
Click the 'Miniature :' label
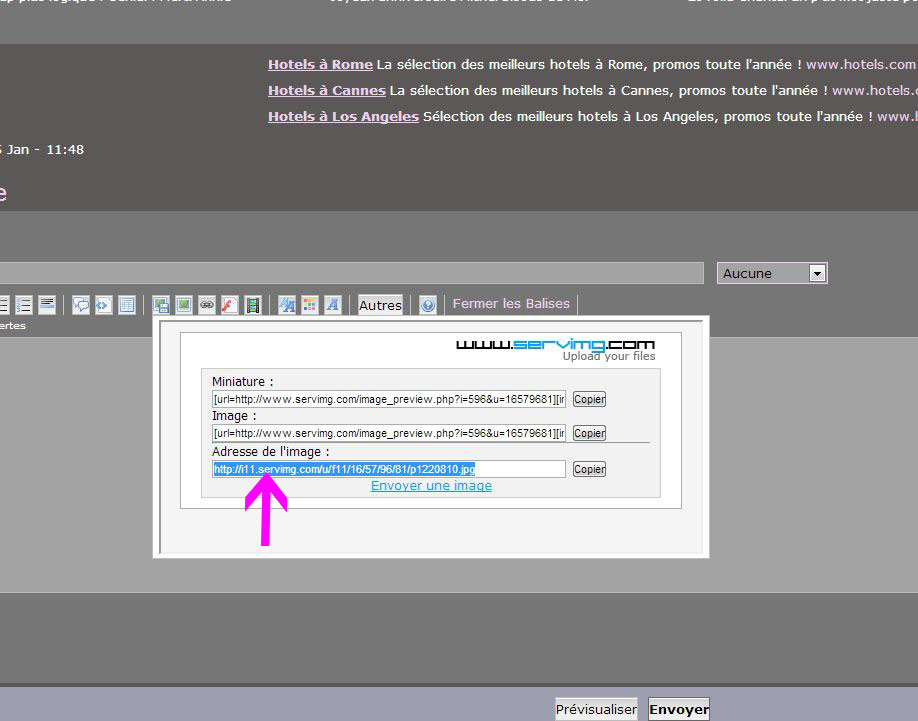(242, 382)
